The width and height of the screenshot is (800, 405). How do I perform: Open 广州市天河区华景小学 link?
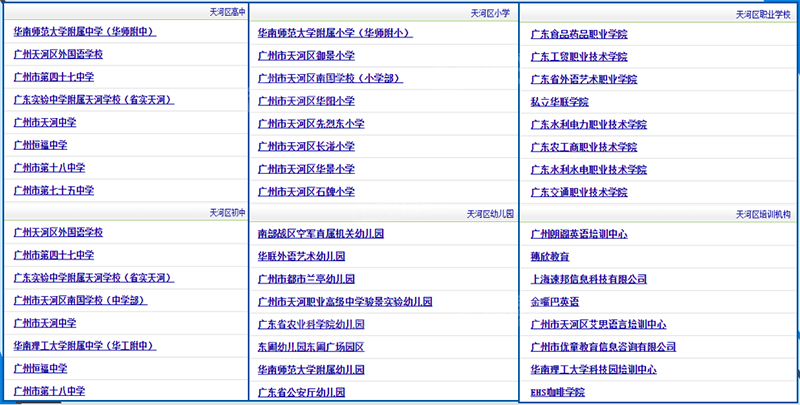coord(306,169)
